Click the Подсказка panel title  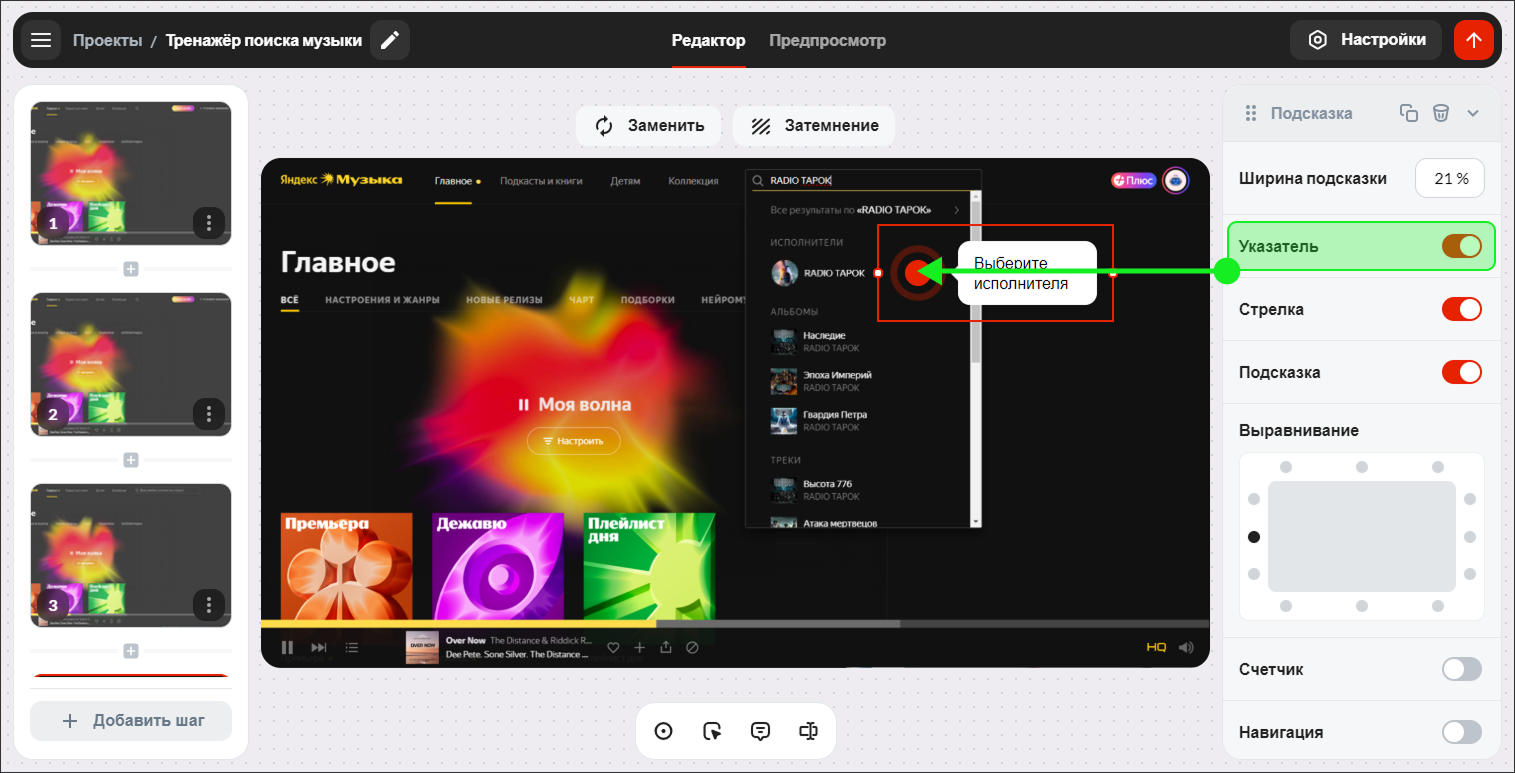point(1311,113)
